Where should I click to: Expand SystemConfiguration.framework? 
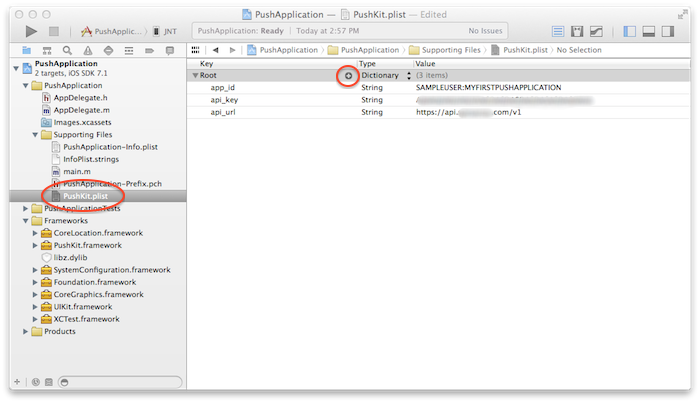(x=35, y=270)
